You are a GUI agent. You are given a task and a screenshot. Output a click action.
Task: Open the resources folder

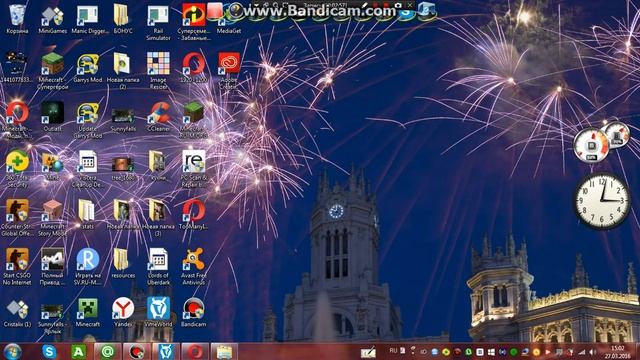coord(122,264)
